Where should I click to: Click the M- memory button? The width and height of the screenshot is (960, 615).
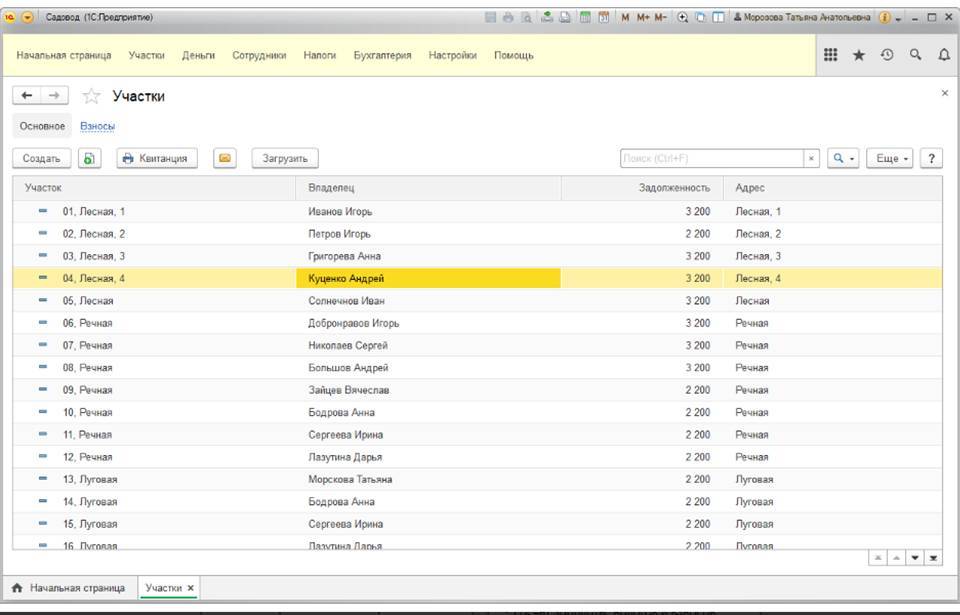tap(660, 18)
